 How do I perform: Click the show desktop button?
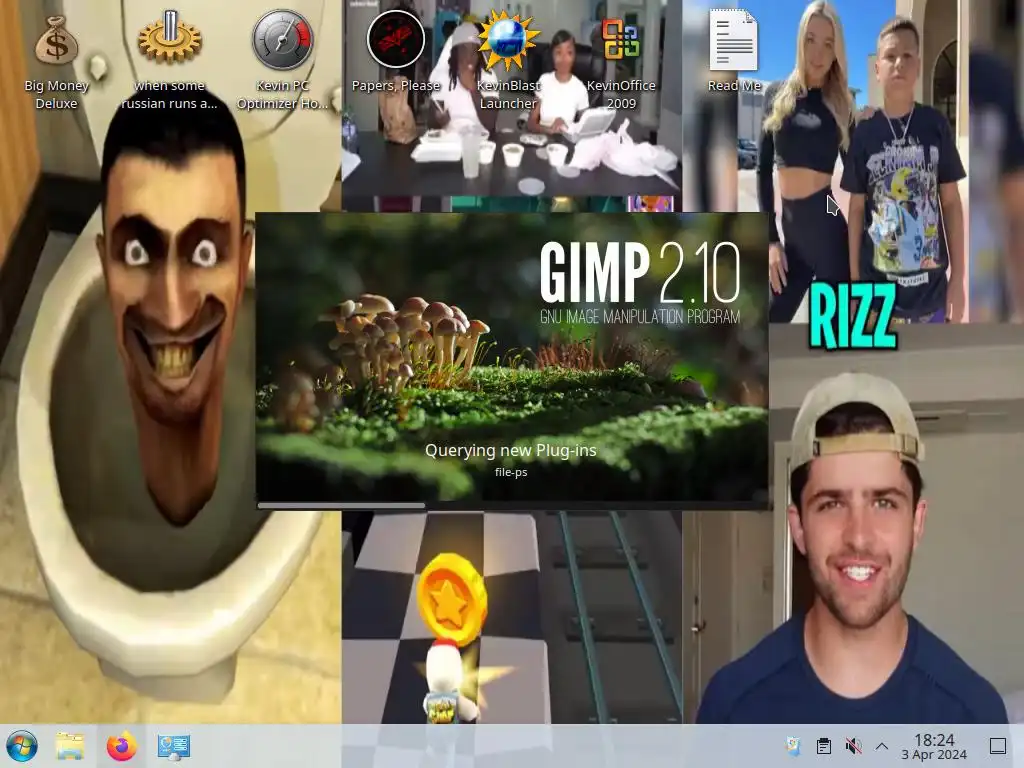click(x=998, y=746)
